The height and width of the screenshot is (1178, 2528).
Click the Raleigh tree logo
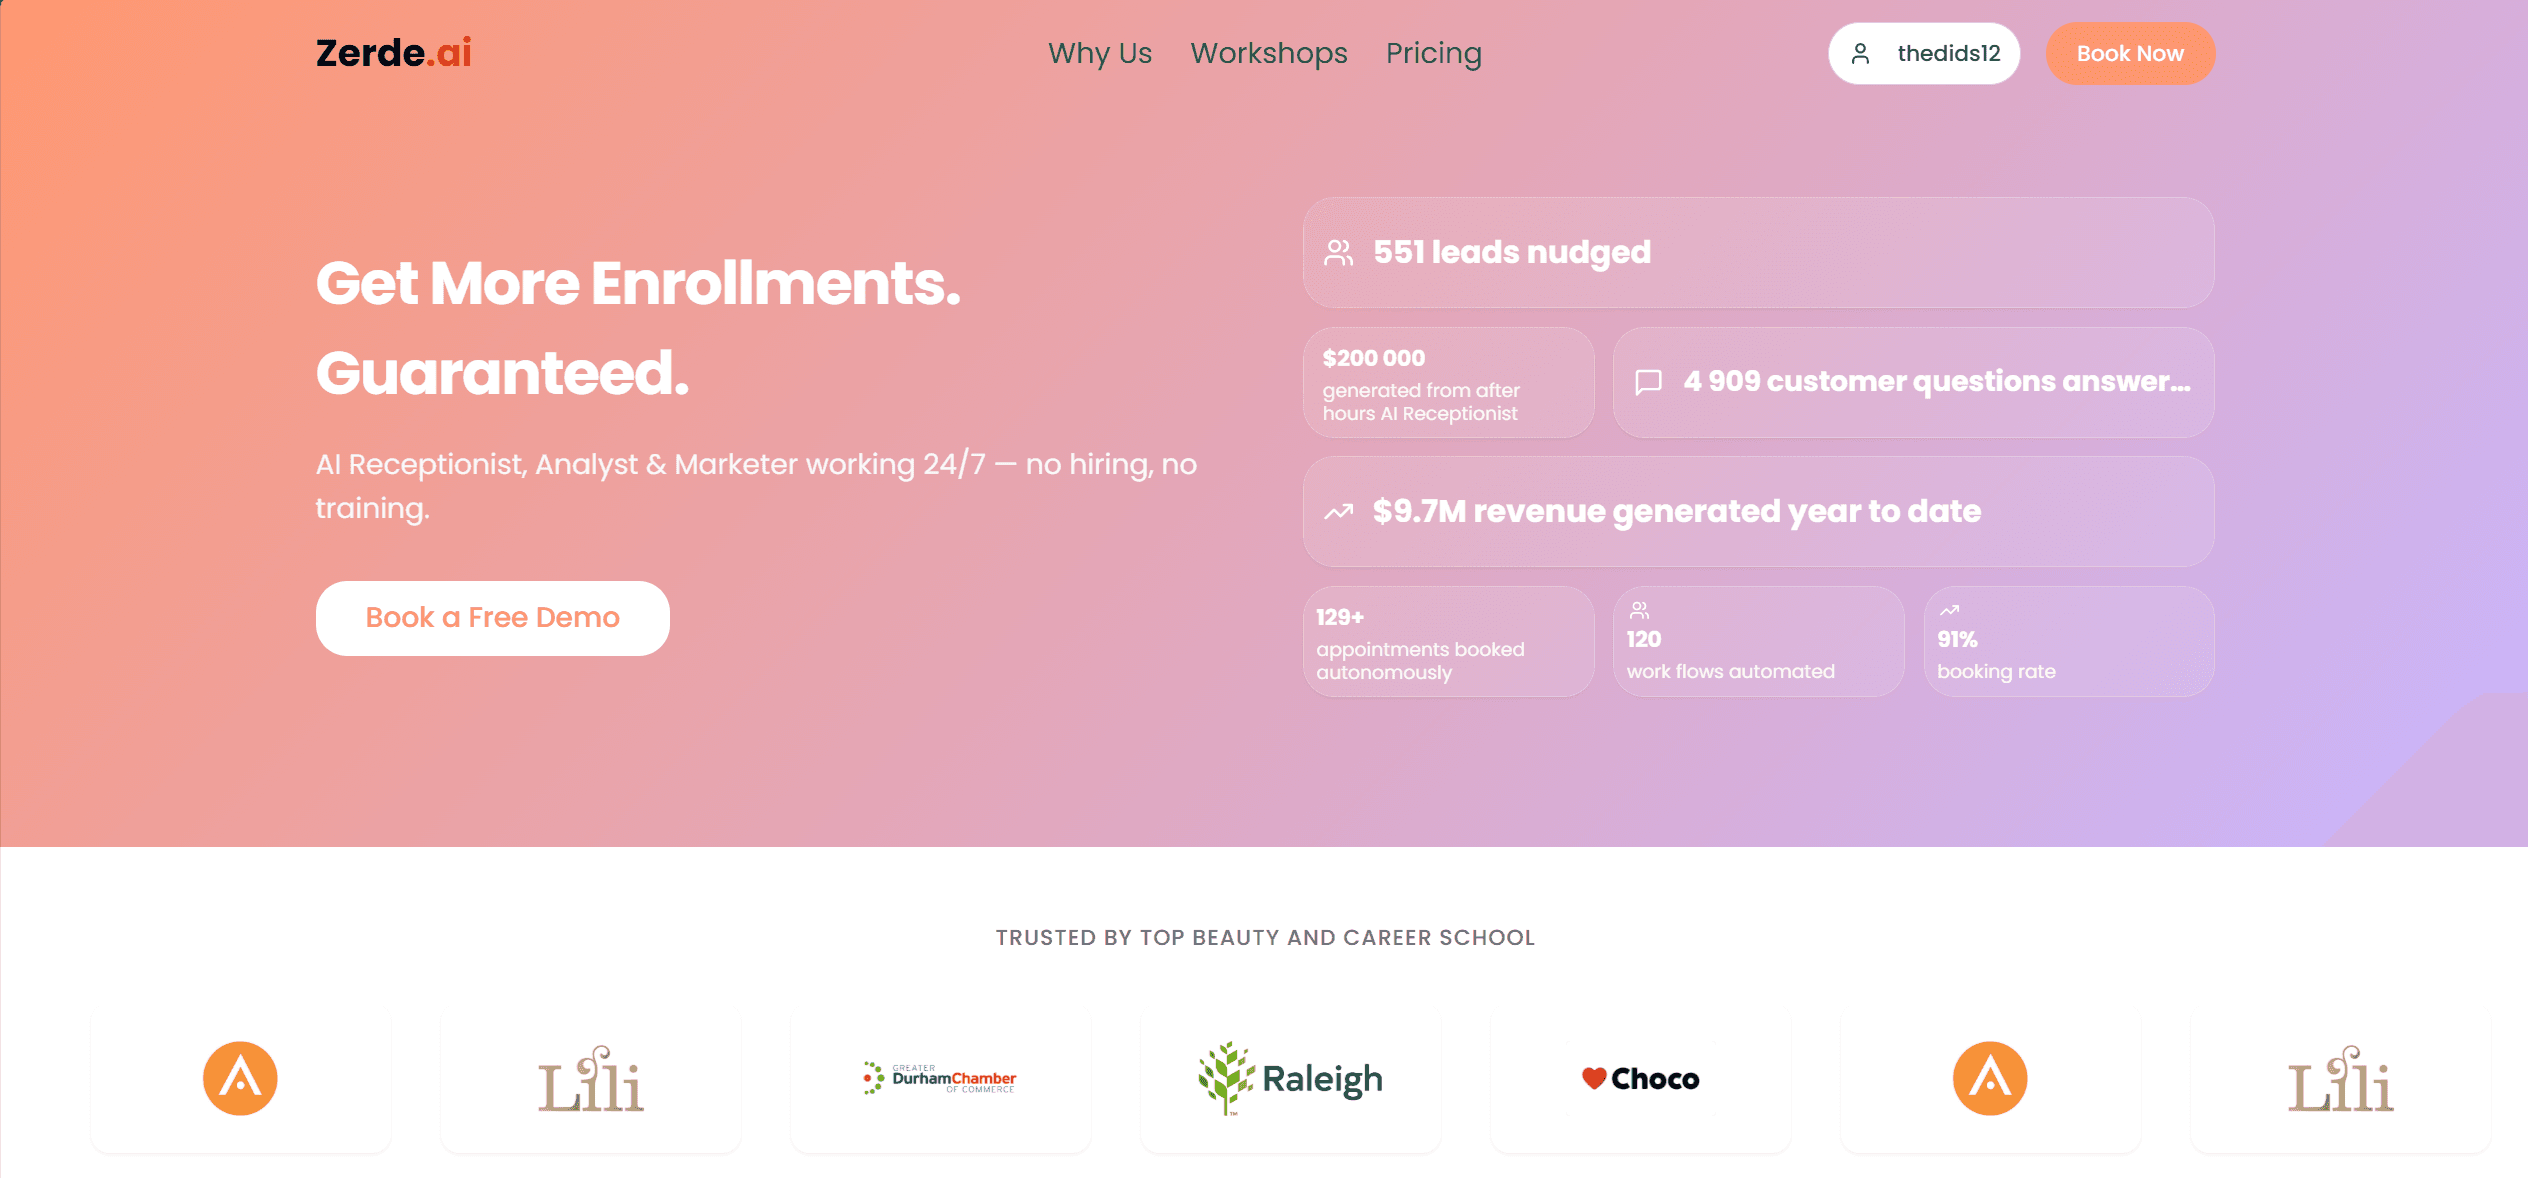click(x=1290, y=1078)
